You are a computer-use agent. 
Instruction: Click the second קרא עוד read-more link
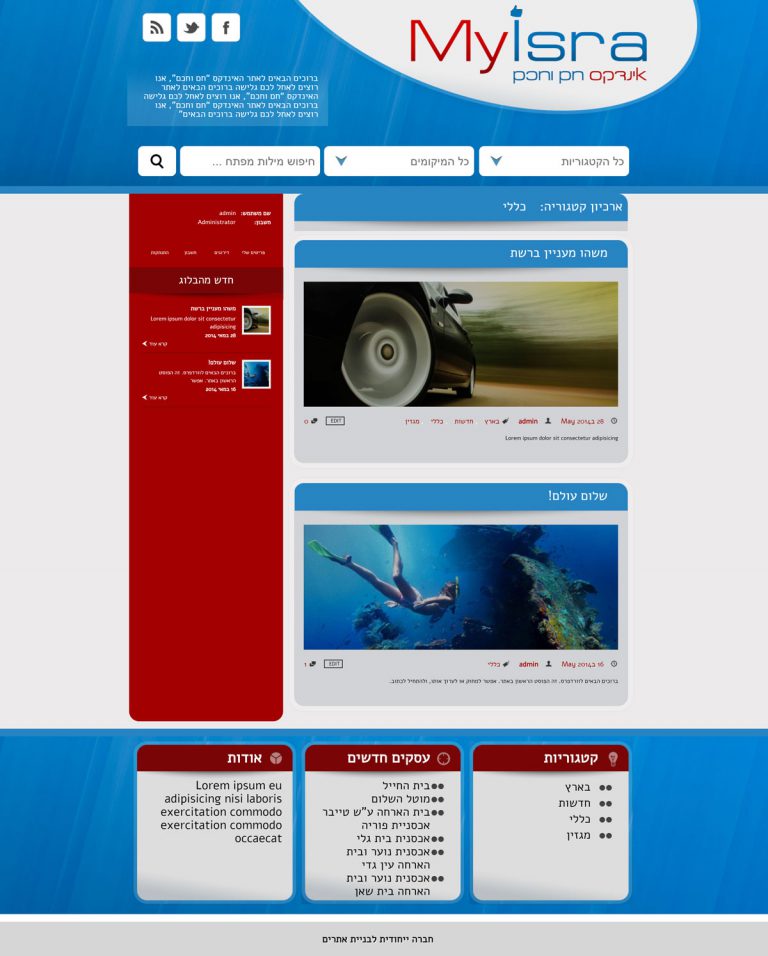158,398
